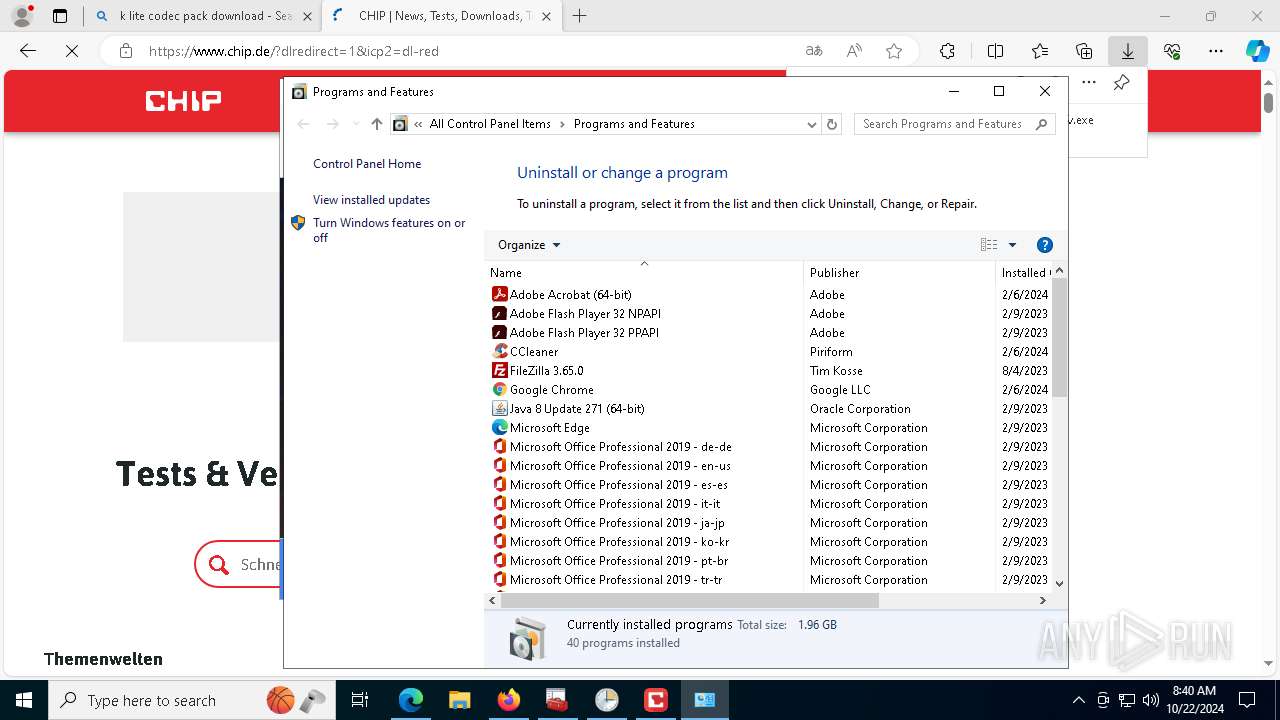Add page to favorites star icon
The image size is (1280, 720).
(894, 51)
